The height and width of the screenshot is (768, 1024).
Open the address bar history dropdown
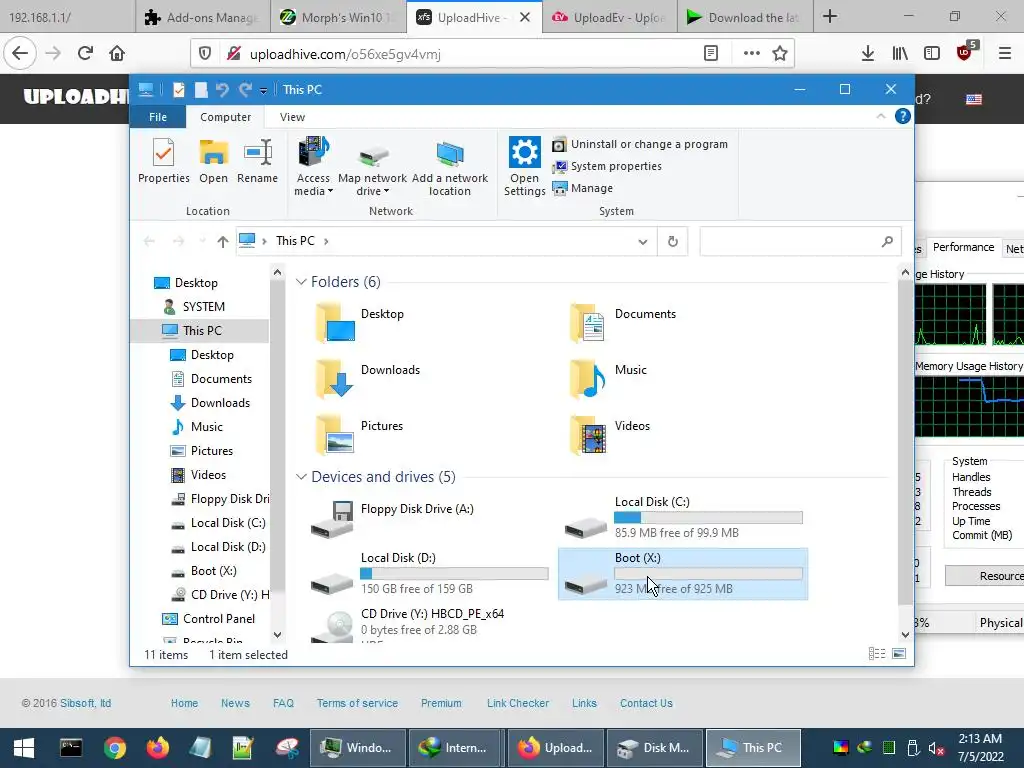point(643,242)
